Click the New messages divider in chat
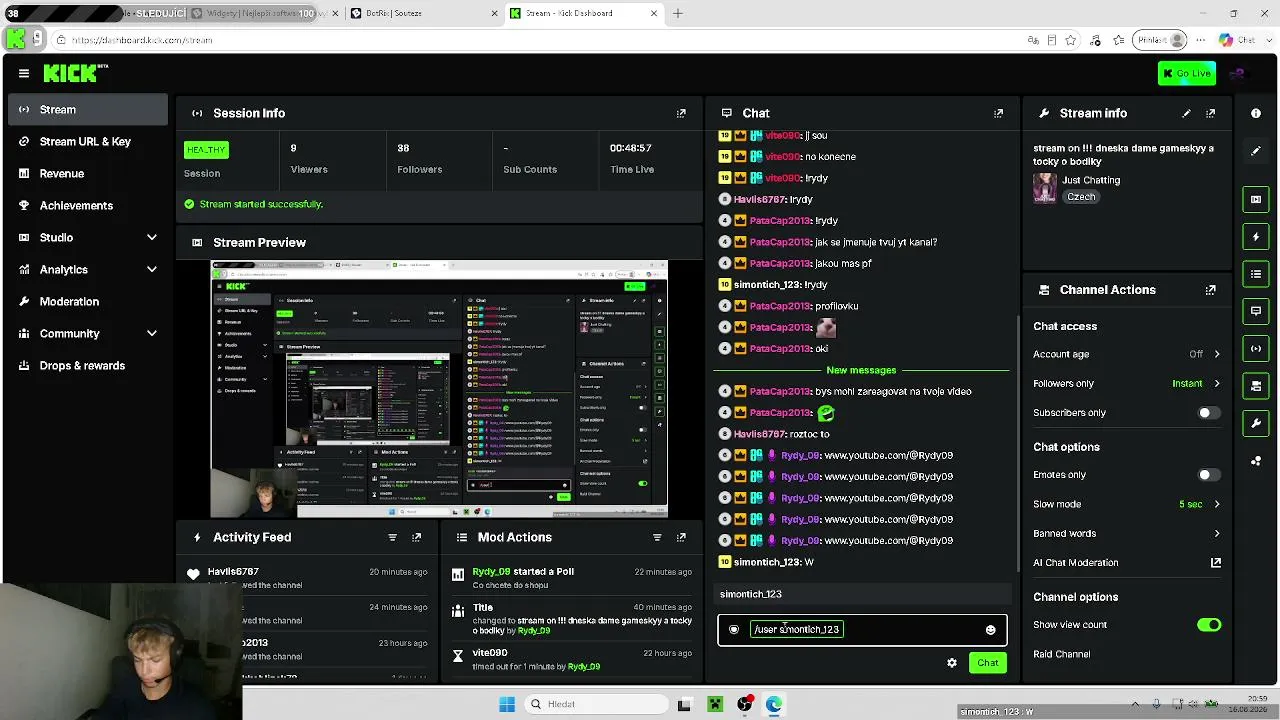The height and width of the screenshot is (720, 1280). pos(861,370)
